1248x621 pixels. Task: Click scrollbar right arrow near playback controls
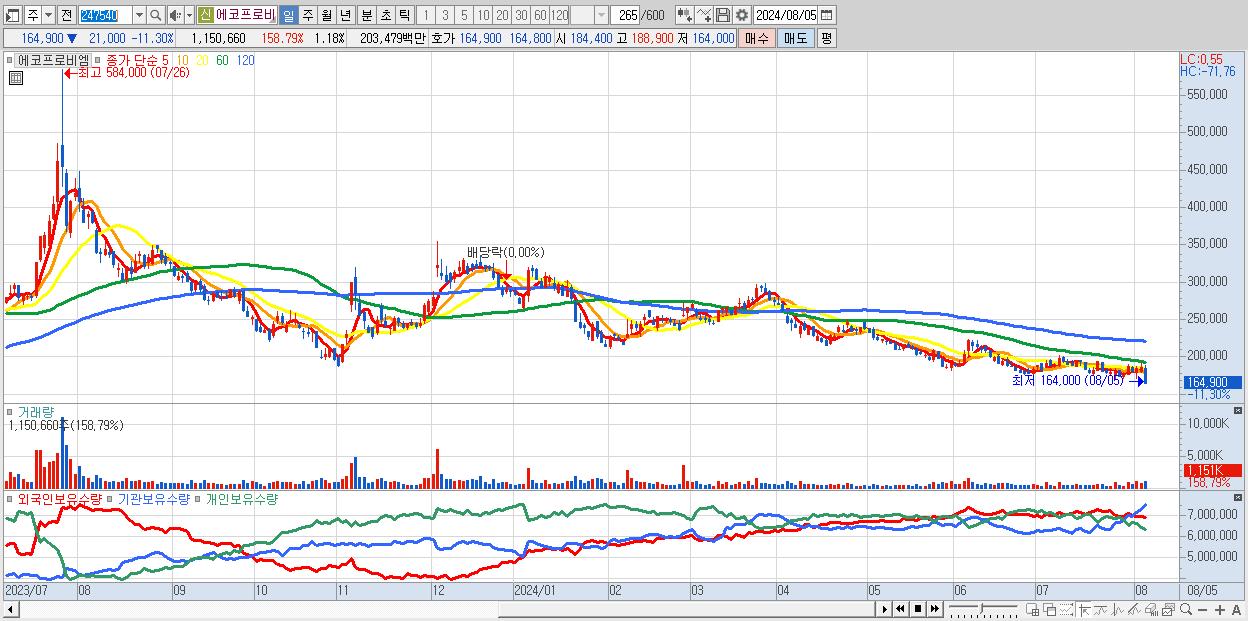pyautogui.click(x=884, y=609)
